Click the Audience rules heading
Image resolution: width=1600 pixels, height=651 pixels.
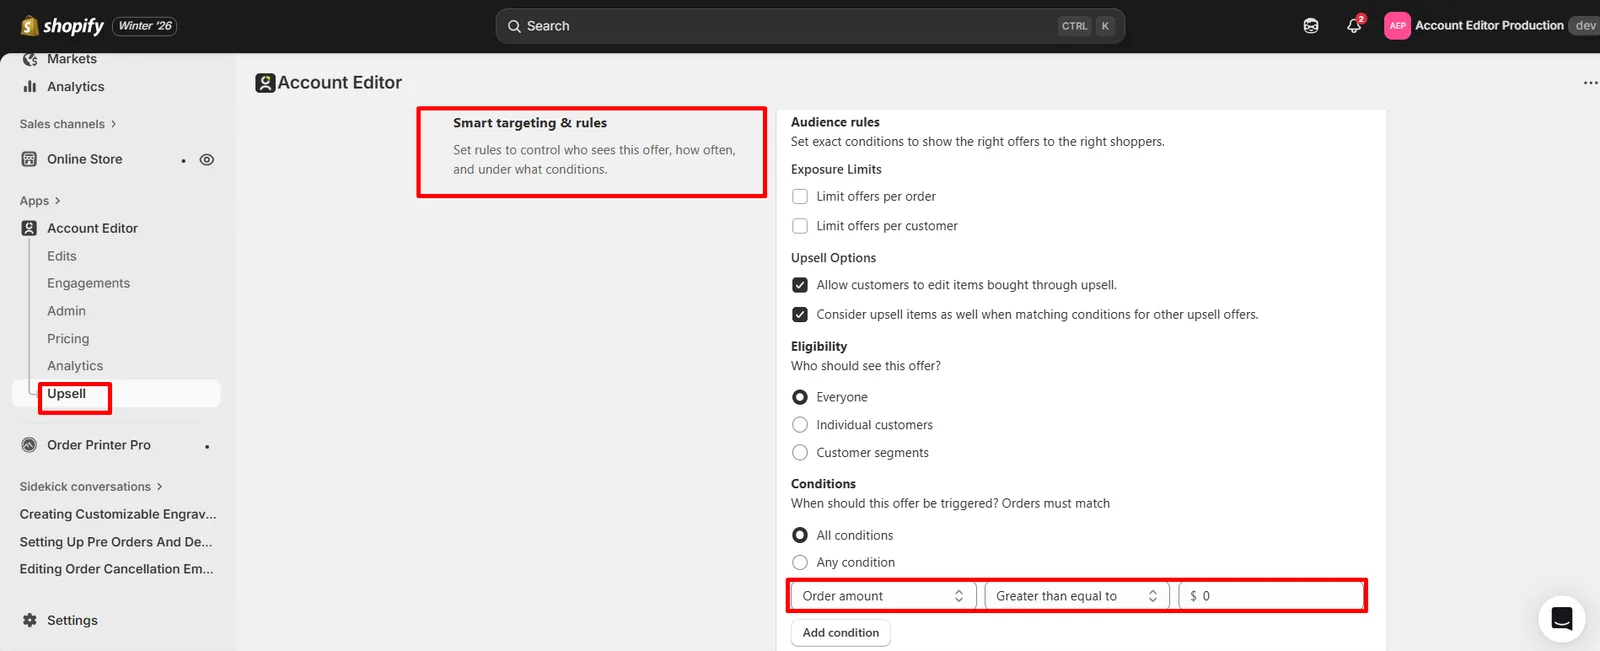pos(835,122)
